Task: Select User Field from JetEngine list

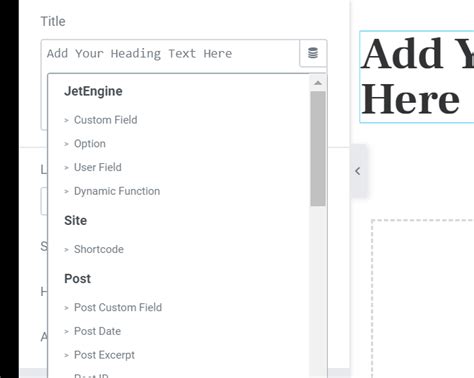Action: (98, 167)
